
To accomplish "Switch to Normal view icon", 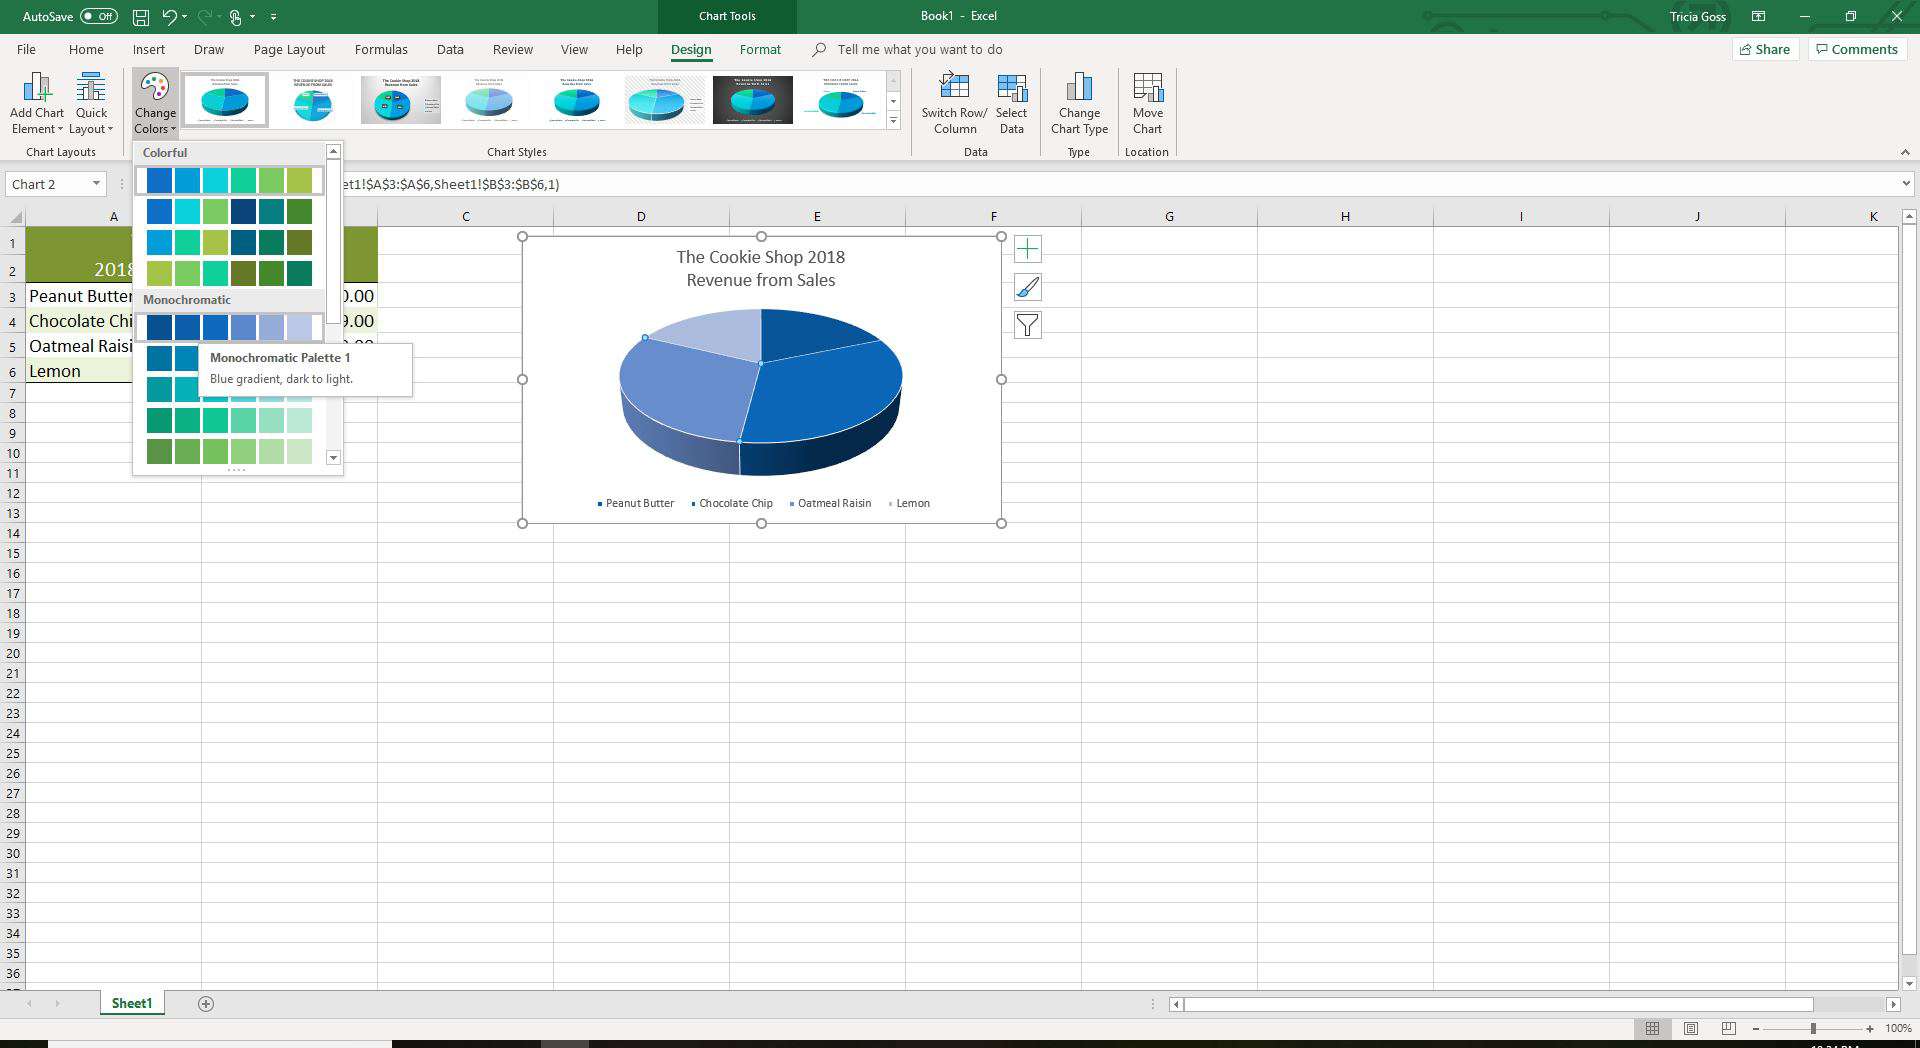I will 1652,1028.
